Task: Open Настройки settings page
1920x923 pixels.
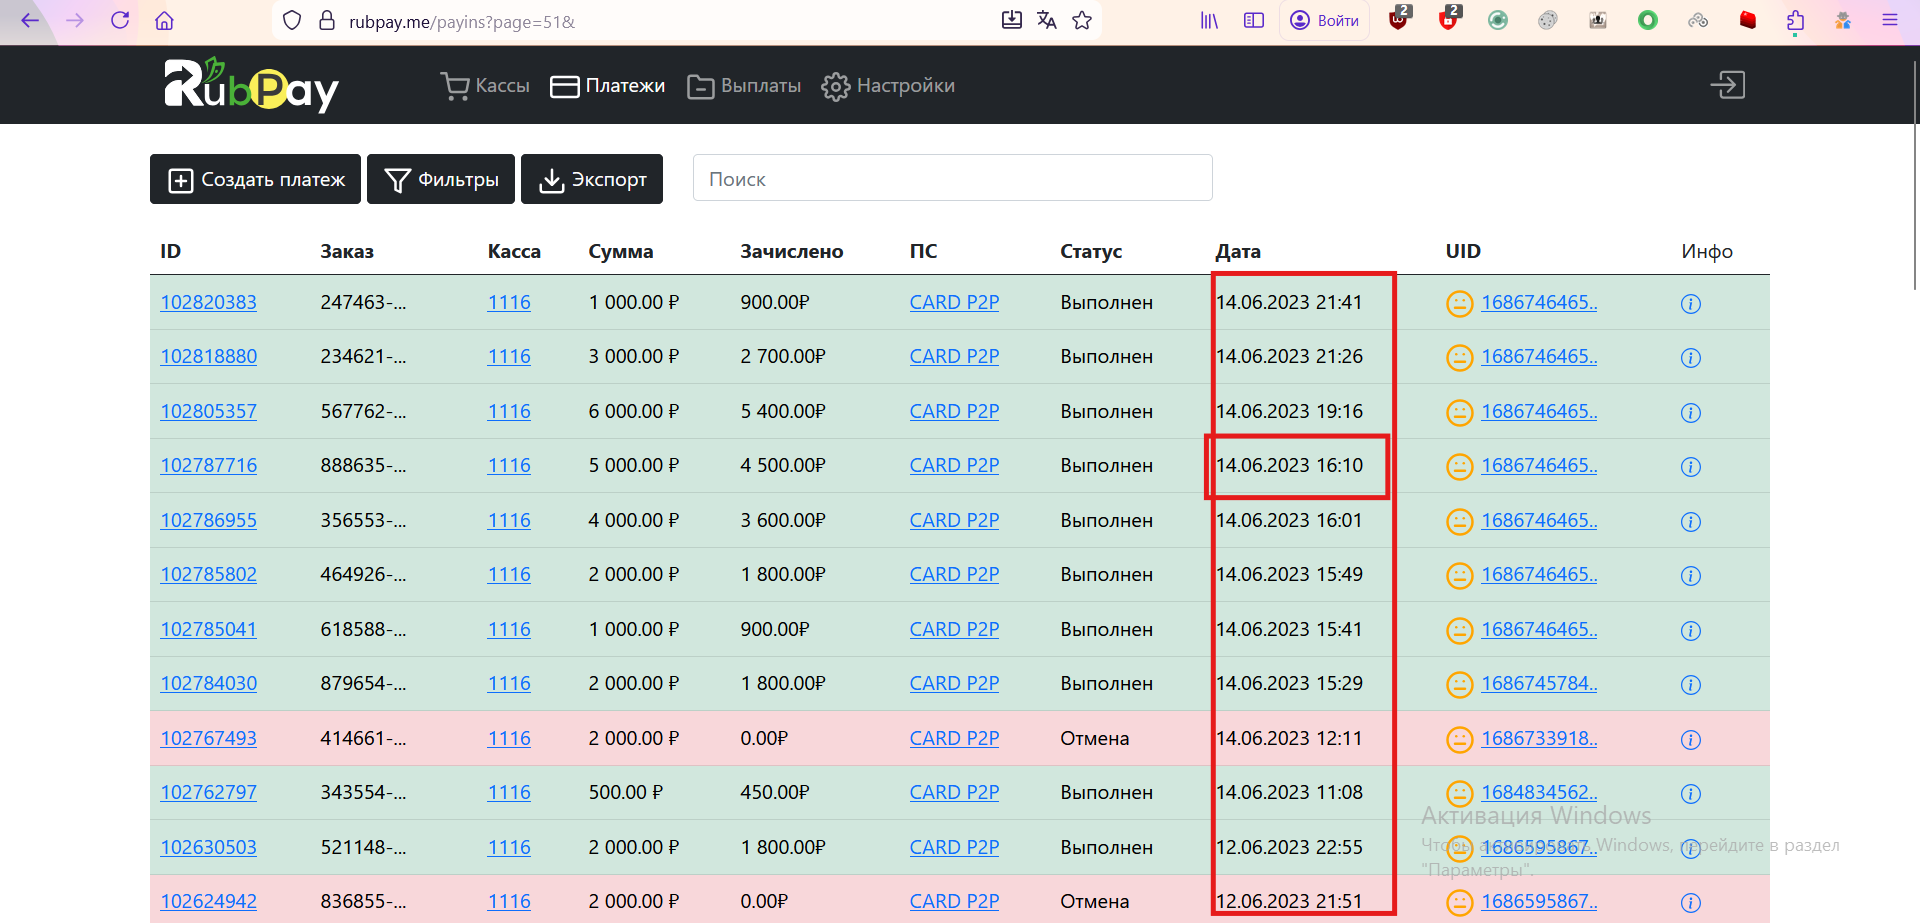Action: tap(888, 86)
